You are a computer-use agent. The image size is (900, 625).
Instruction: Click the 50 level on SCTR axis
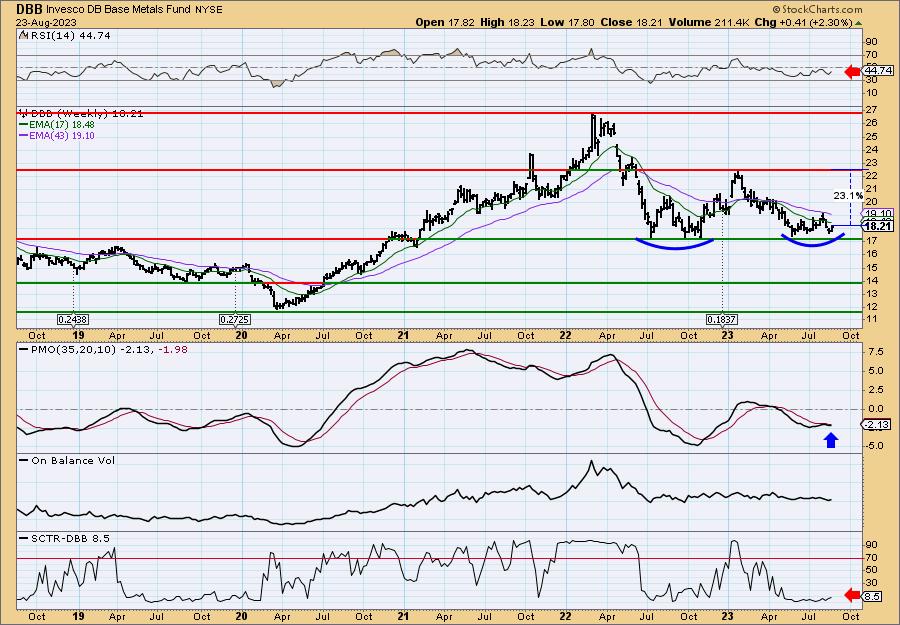[x=871, y=569]
